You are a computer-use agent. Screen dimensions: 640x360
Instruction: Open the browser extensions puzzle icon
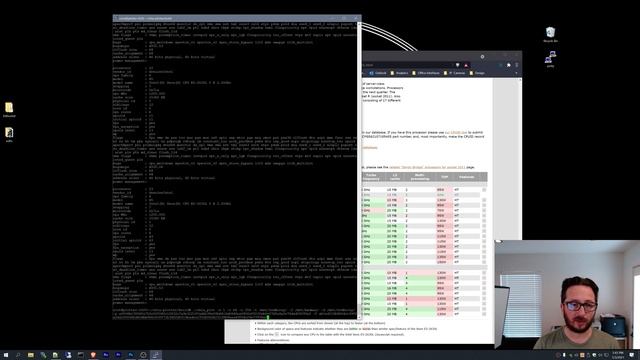(509, 65)
